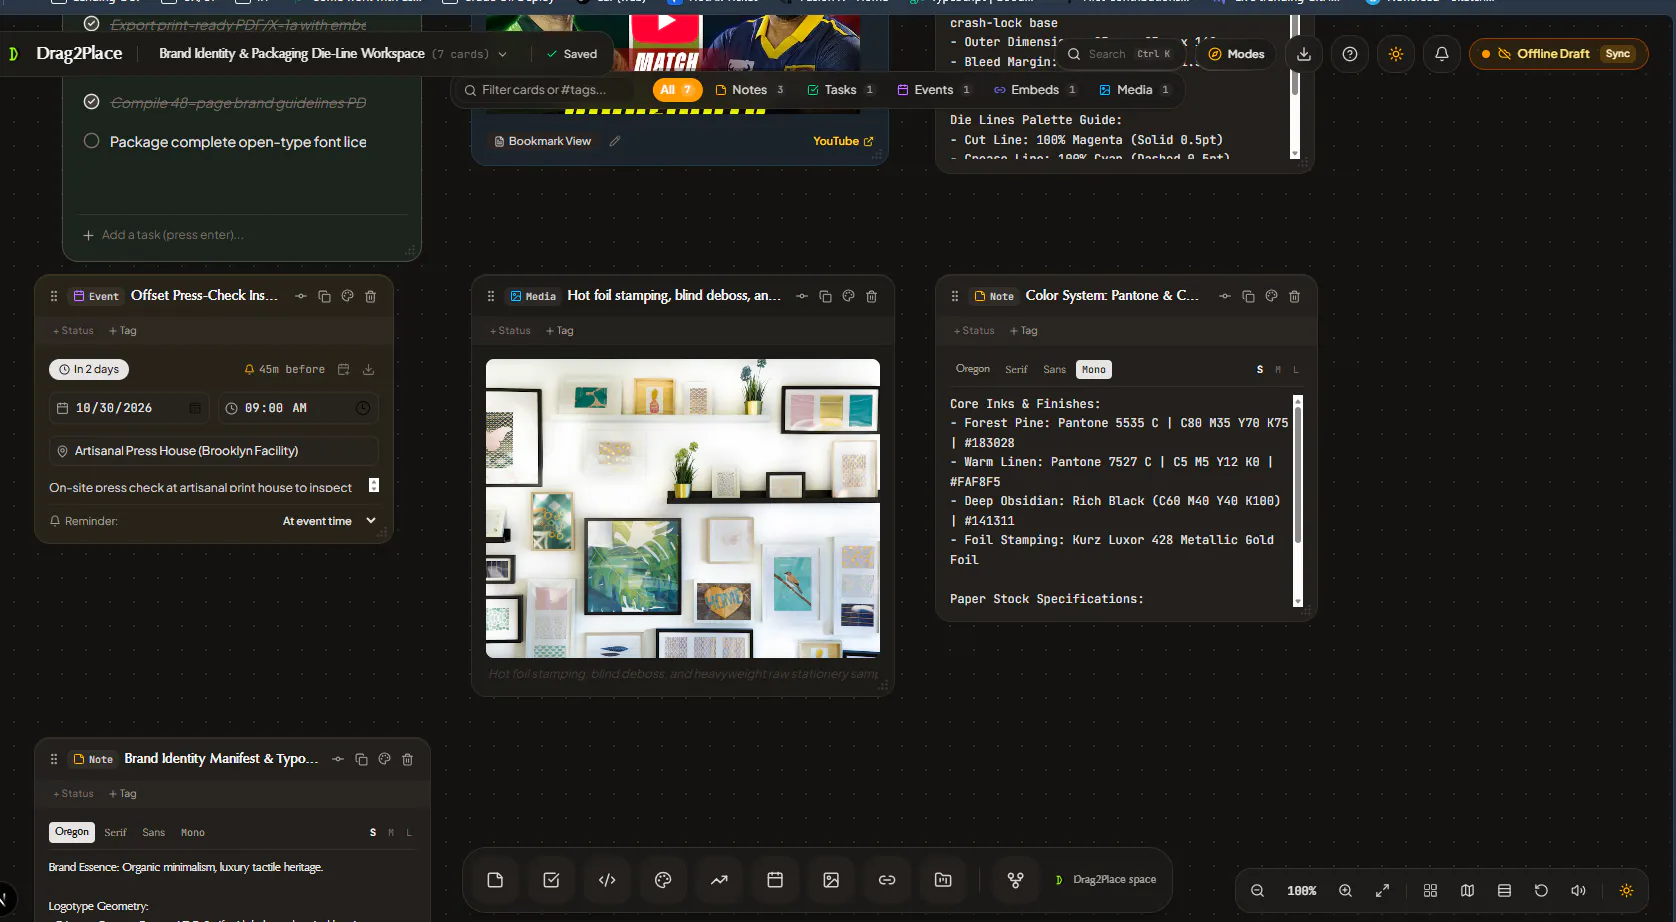Open the YouTube link on the bookmark card
The height and width of the screenshot is (922, 1676).
tap(843, 141)
